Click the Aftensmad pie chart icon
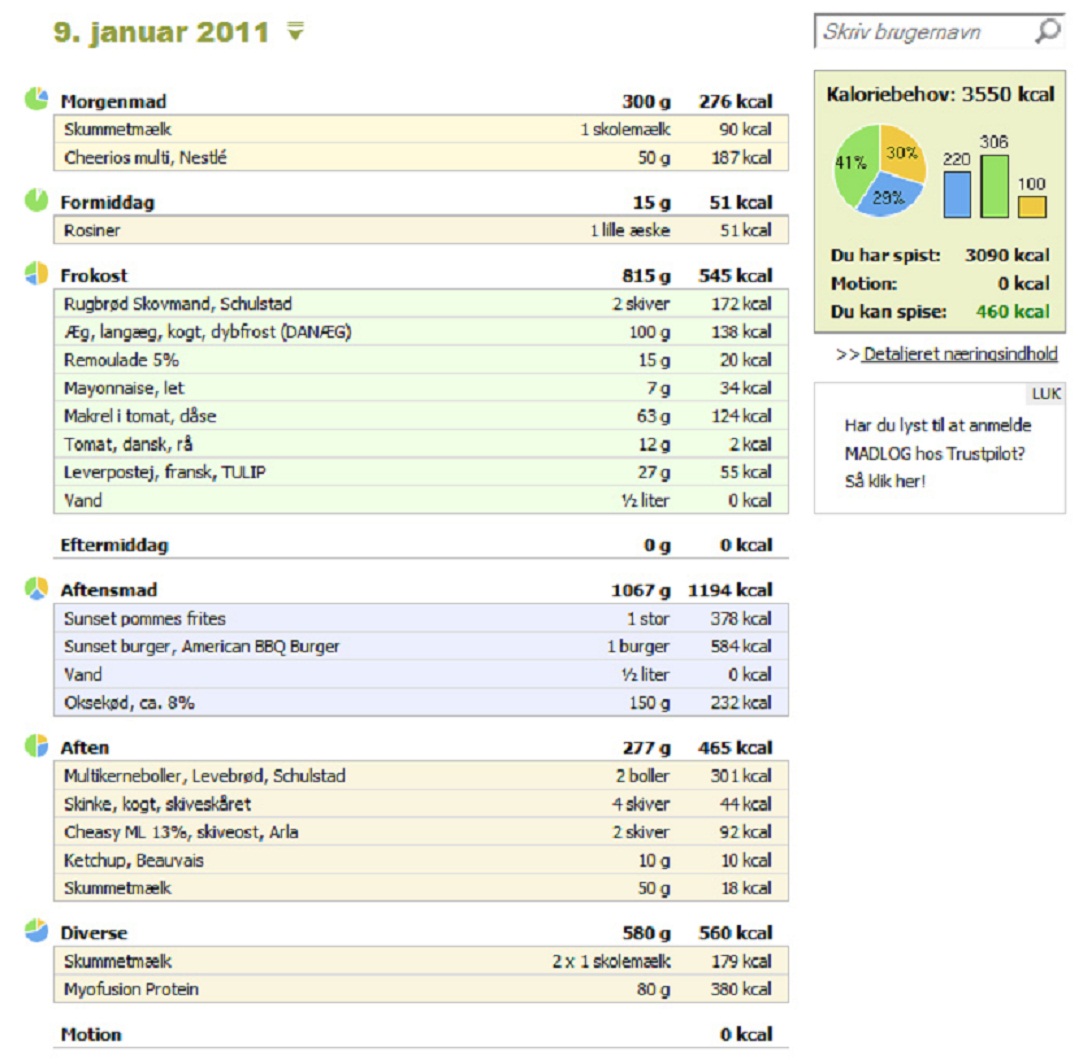The image size is (1079, 1064). pyautogui.click(x=36, y=588)
